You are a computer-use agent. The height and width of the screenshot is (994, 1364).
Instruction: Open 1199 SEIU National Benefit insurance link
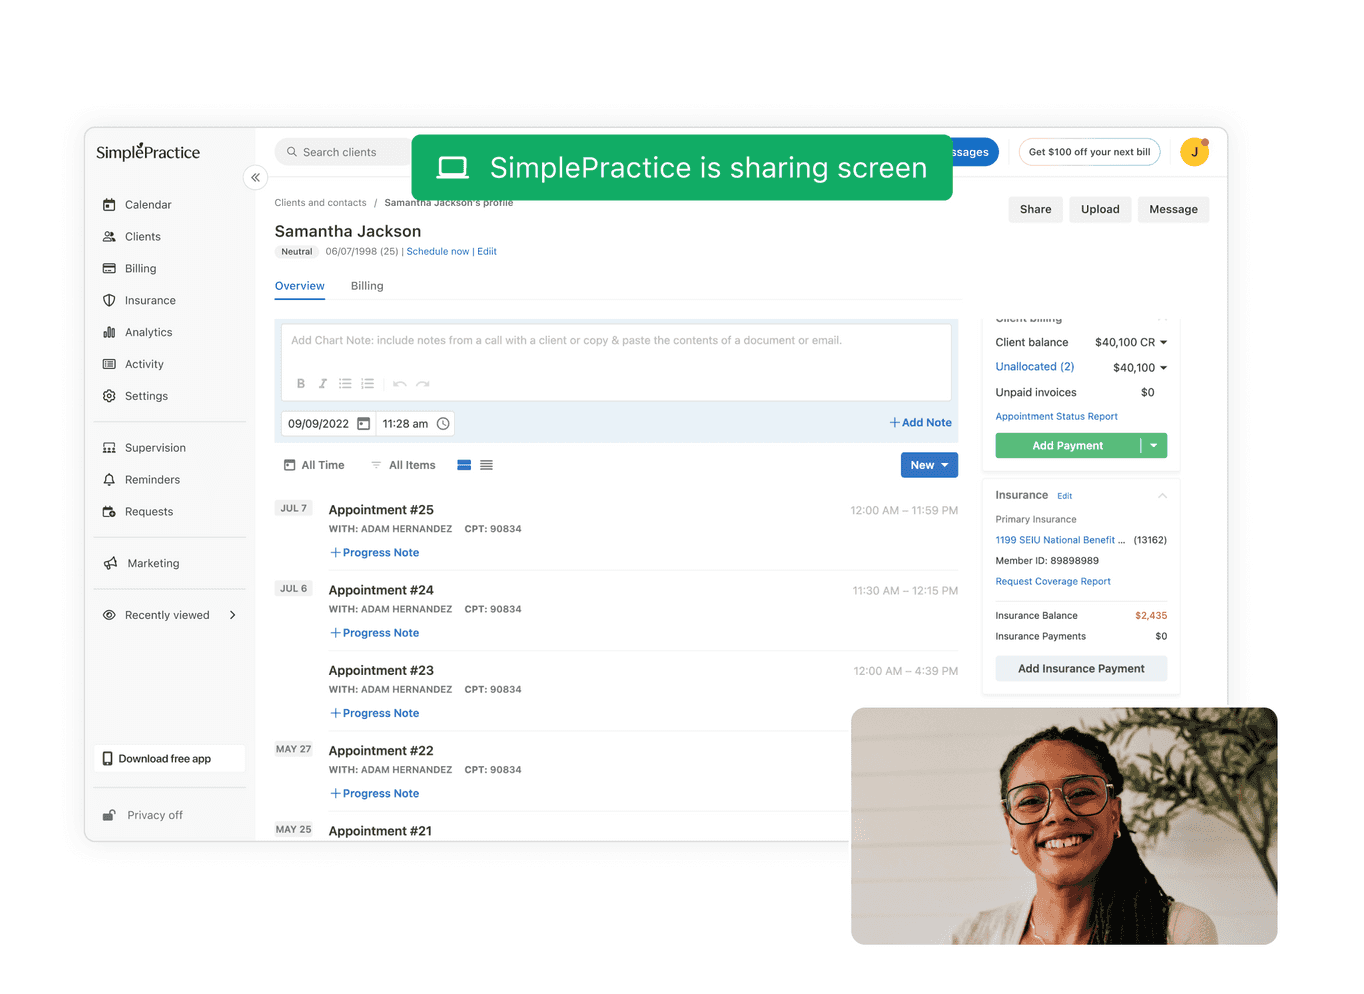coord(1060,540)
